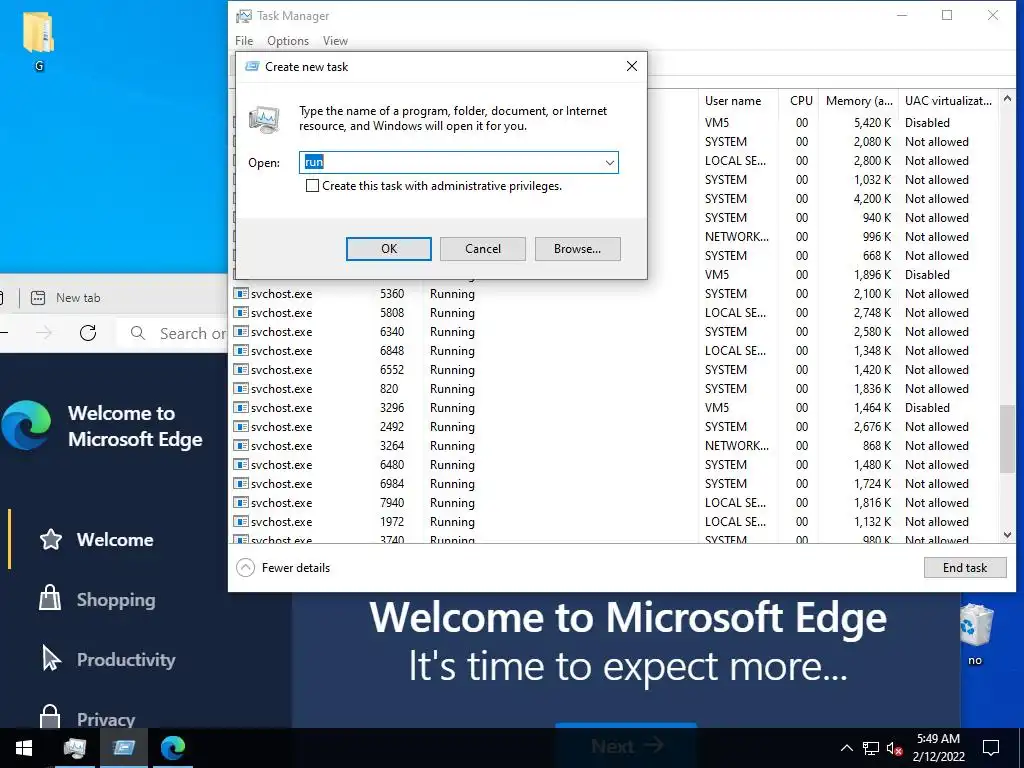Select svchost.exe row with PID 1972

tap(615, 522)
